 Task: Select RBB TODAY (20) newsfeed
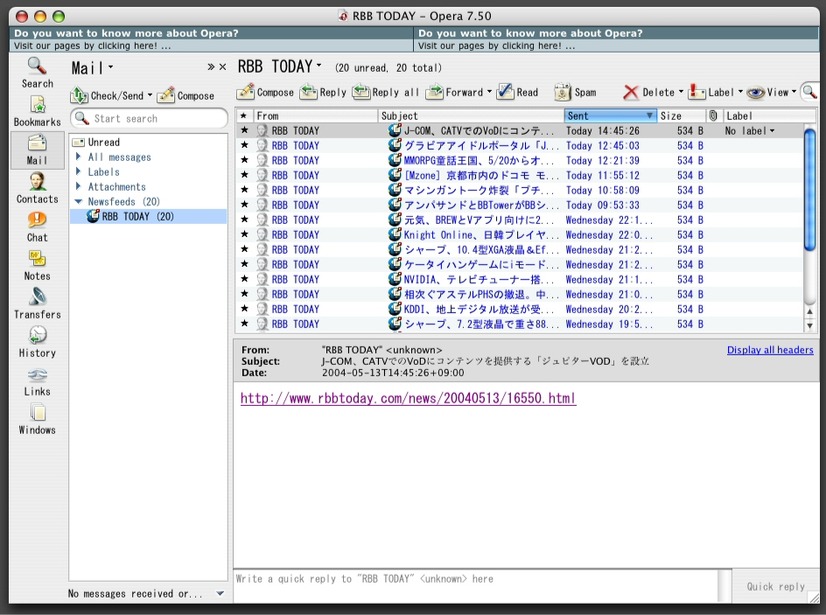point(149,216)
